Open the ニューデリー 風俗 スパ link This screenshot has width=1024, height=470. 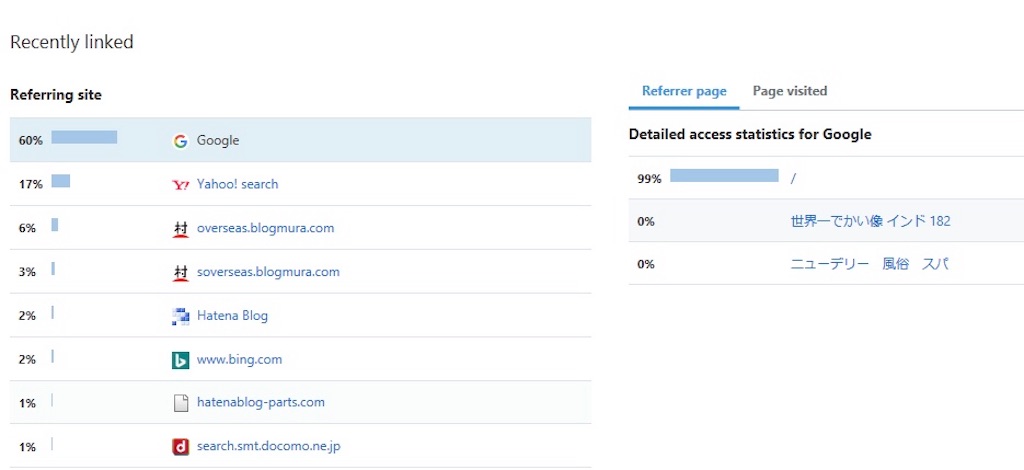click(x=869, y=264)
